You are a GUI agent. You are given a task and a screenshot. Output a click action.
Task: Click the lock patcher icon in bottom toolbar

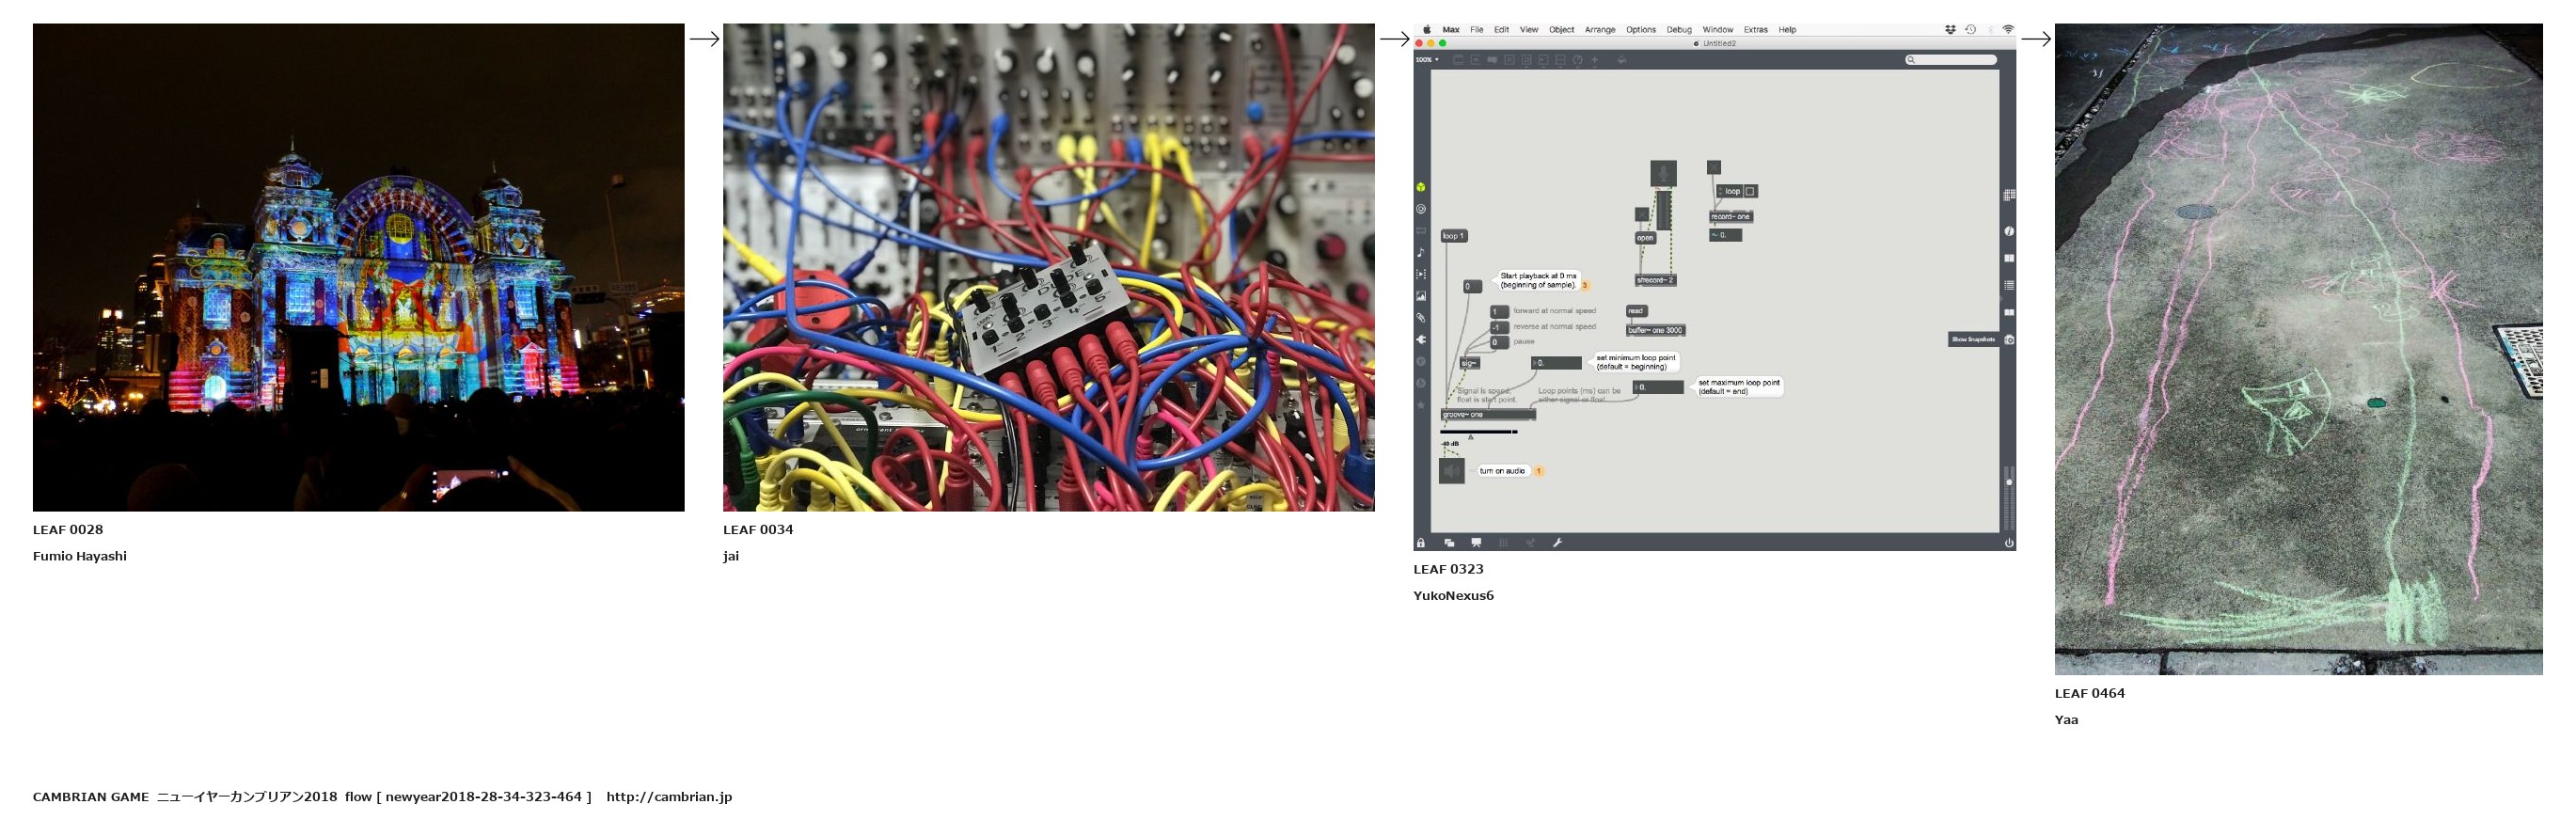click(1420, 543)
